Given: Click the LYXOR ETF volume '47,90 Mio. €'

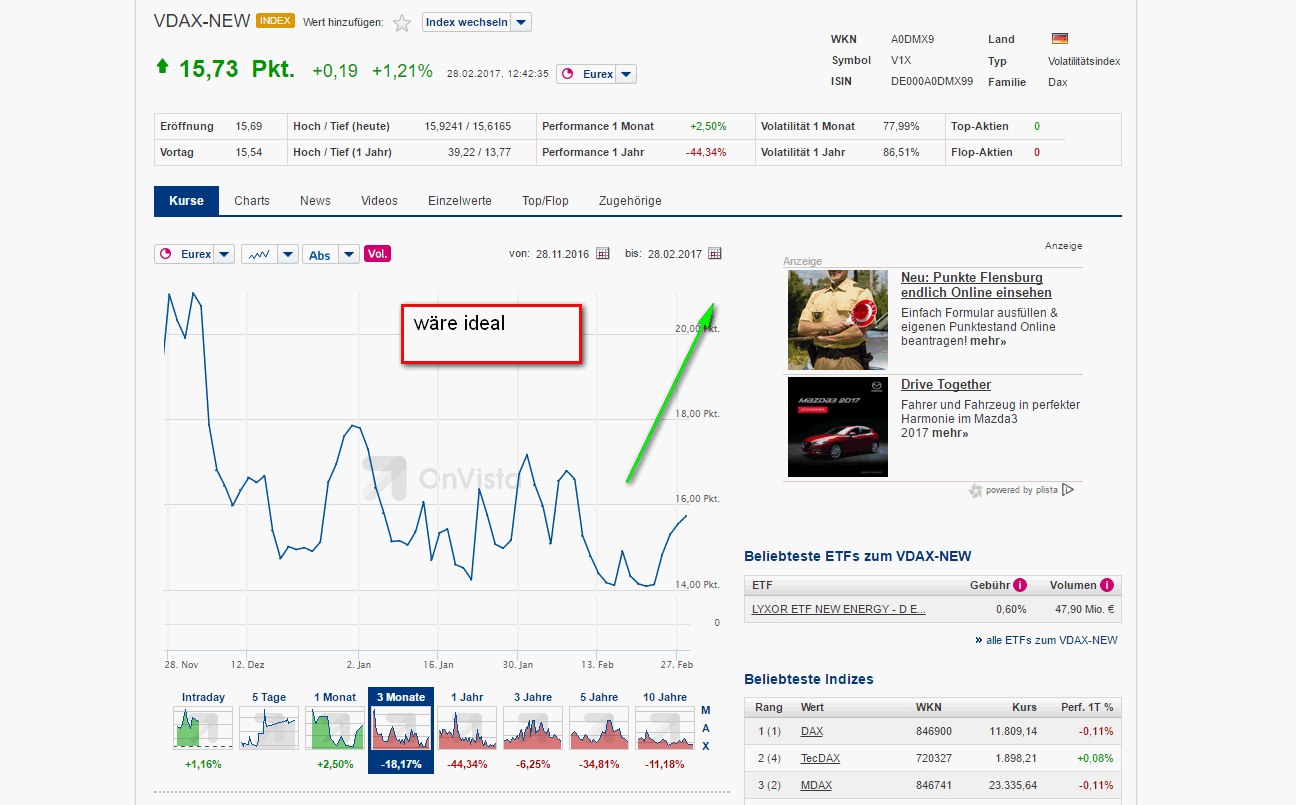Looking at the screenshot, I should [1082, 609].
